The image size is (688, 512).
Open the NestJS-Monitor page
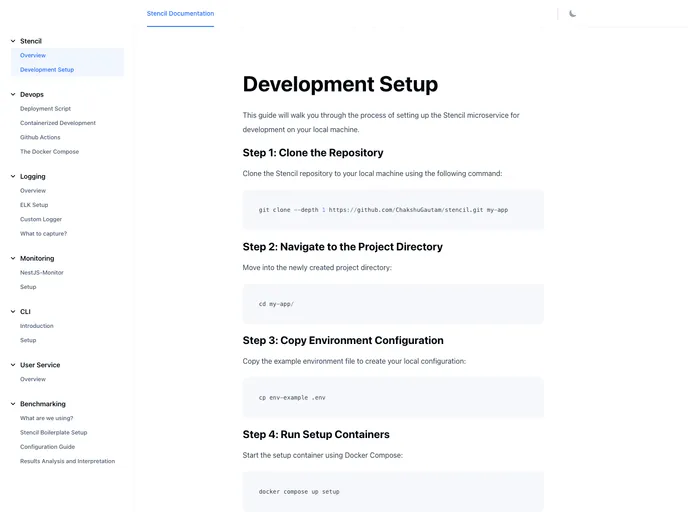click(42, 272)
